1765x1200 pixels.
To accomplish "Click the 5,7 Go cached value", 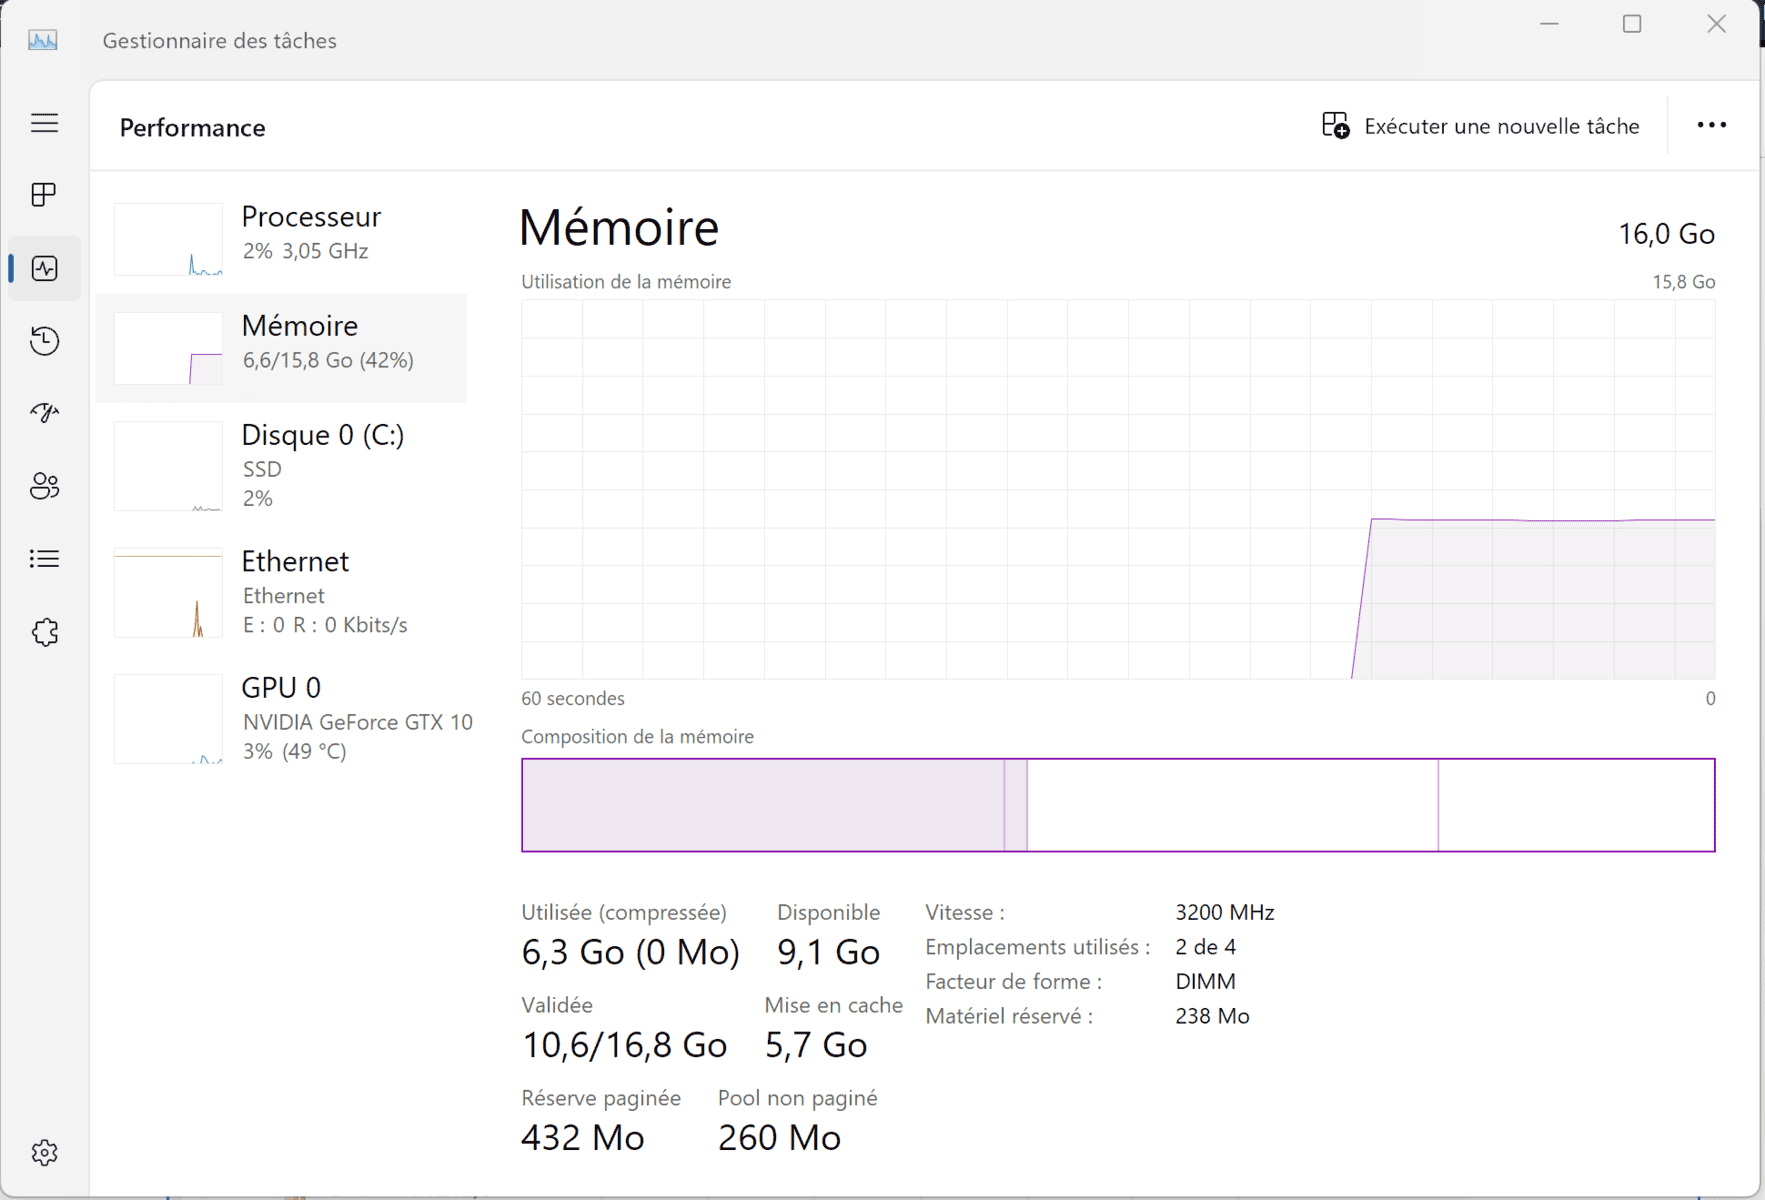I will [x=816, y=1045].
